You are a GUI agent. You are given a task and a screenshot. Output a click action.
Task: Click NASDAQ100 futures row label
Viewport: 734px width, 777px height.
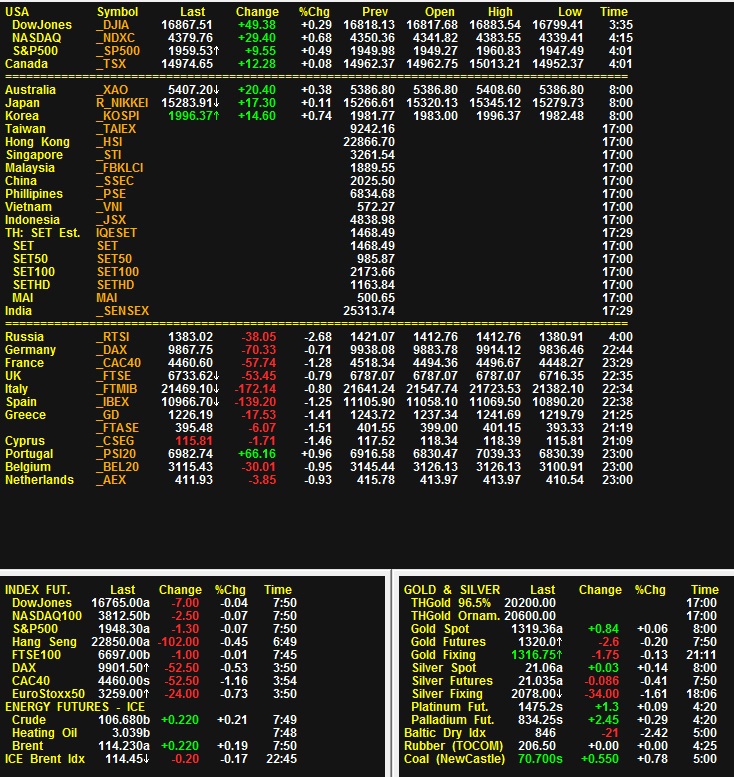click(x=47, y=615)
